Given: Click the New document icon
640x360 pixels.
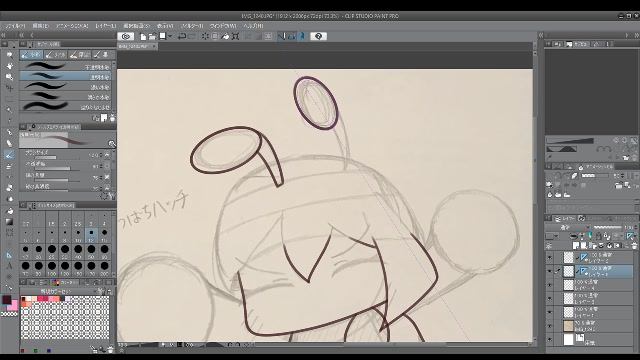Looking at the screenshot, I should coord(143,36).
